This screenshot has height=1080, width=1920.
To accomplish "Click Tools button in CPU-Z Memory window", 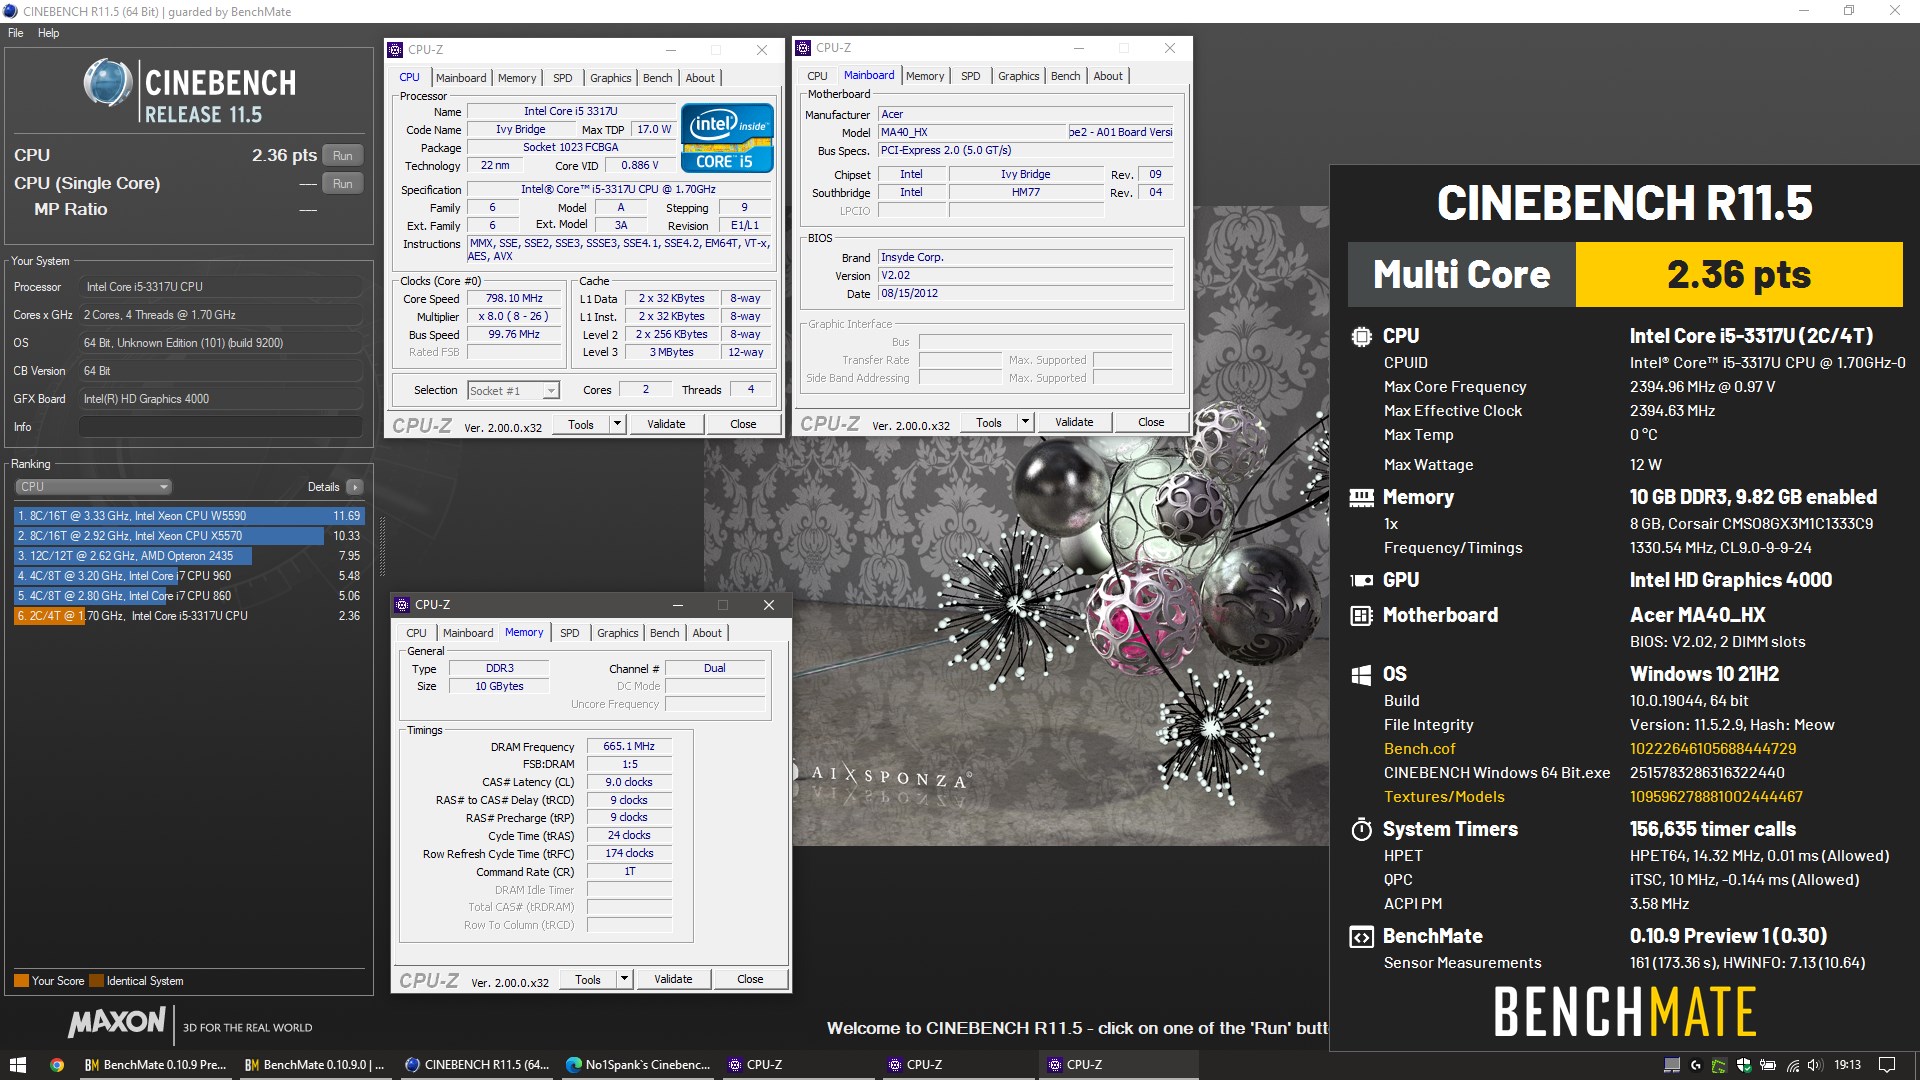I will (x=588, y=979).
